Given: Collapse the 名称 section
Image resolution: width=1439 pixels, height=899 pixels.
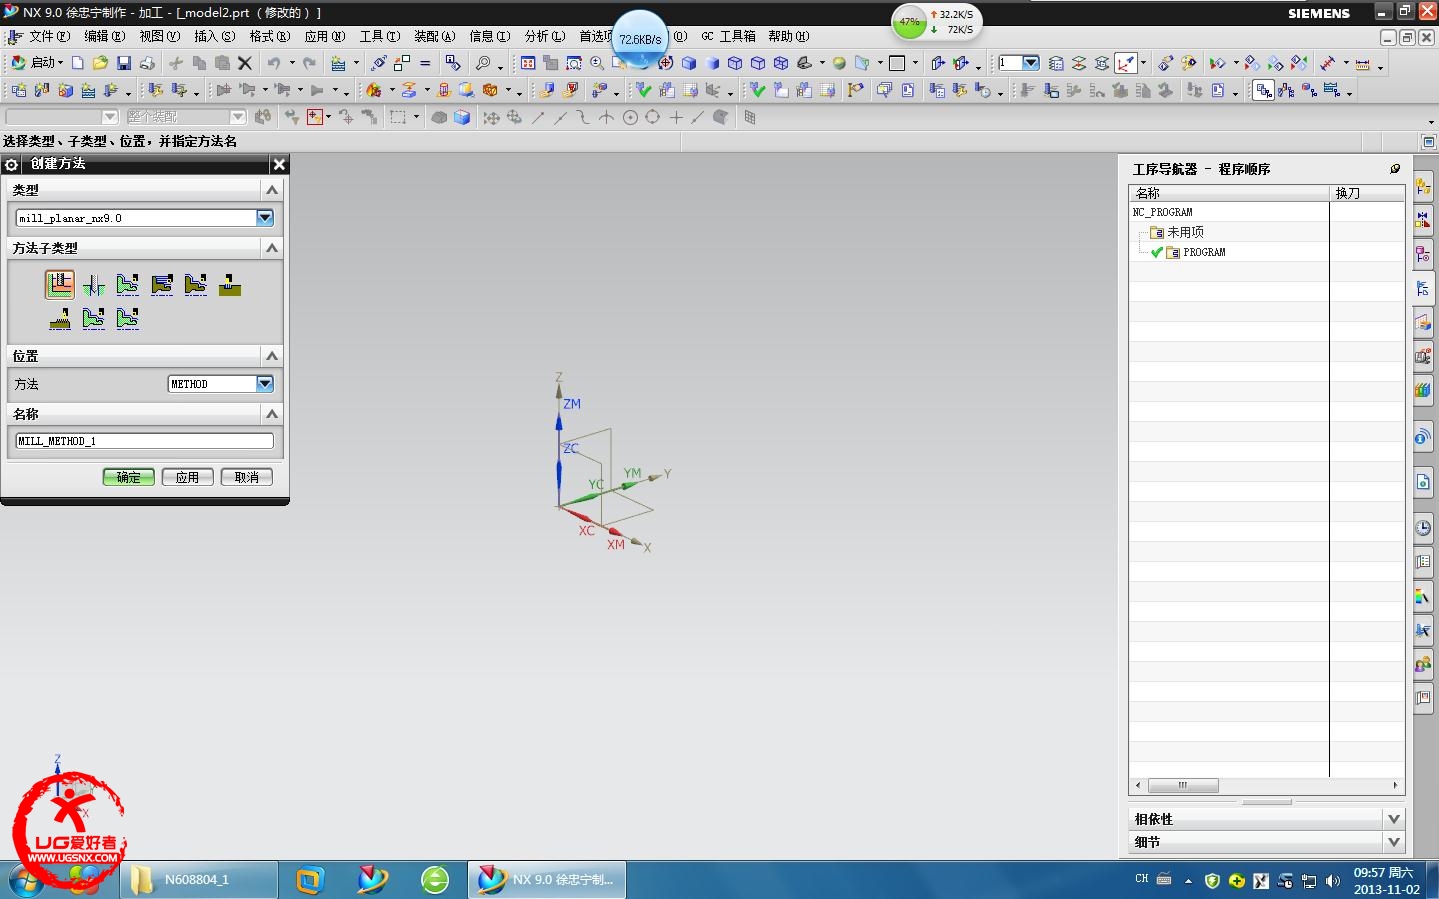Looking at the screenshot, I should pos(271,413).
